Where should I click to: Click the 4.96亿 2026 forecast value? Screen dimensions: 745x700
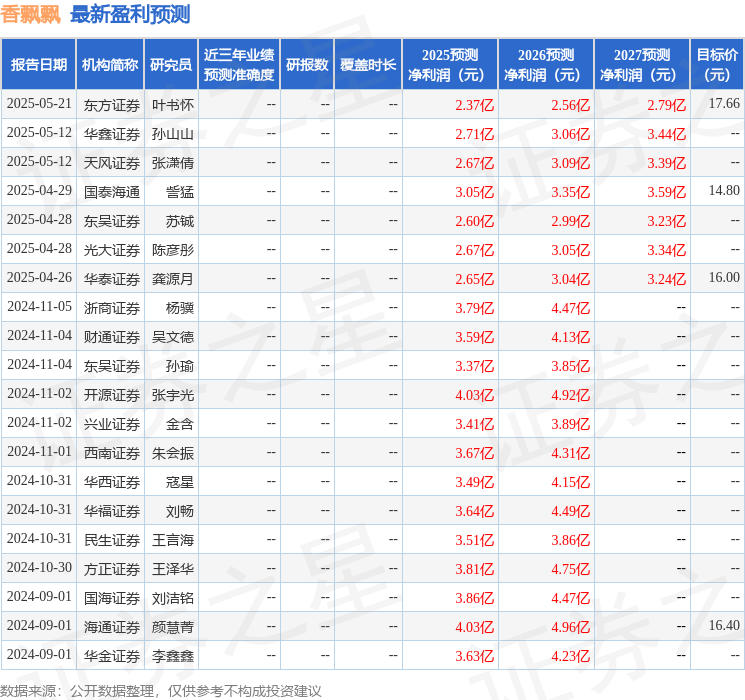click(x=571, y=627)
